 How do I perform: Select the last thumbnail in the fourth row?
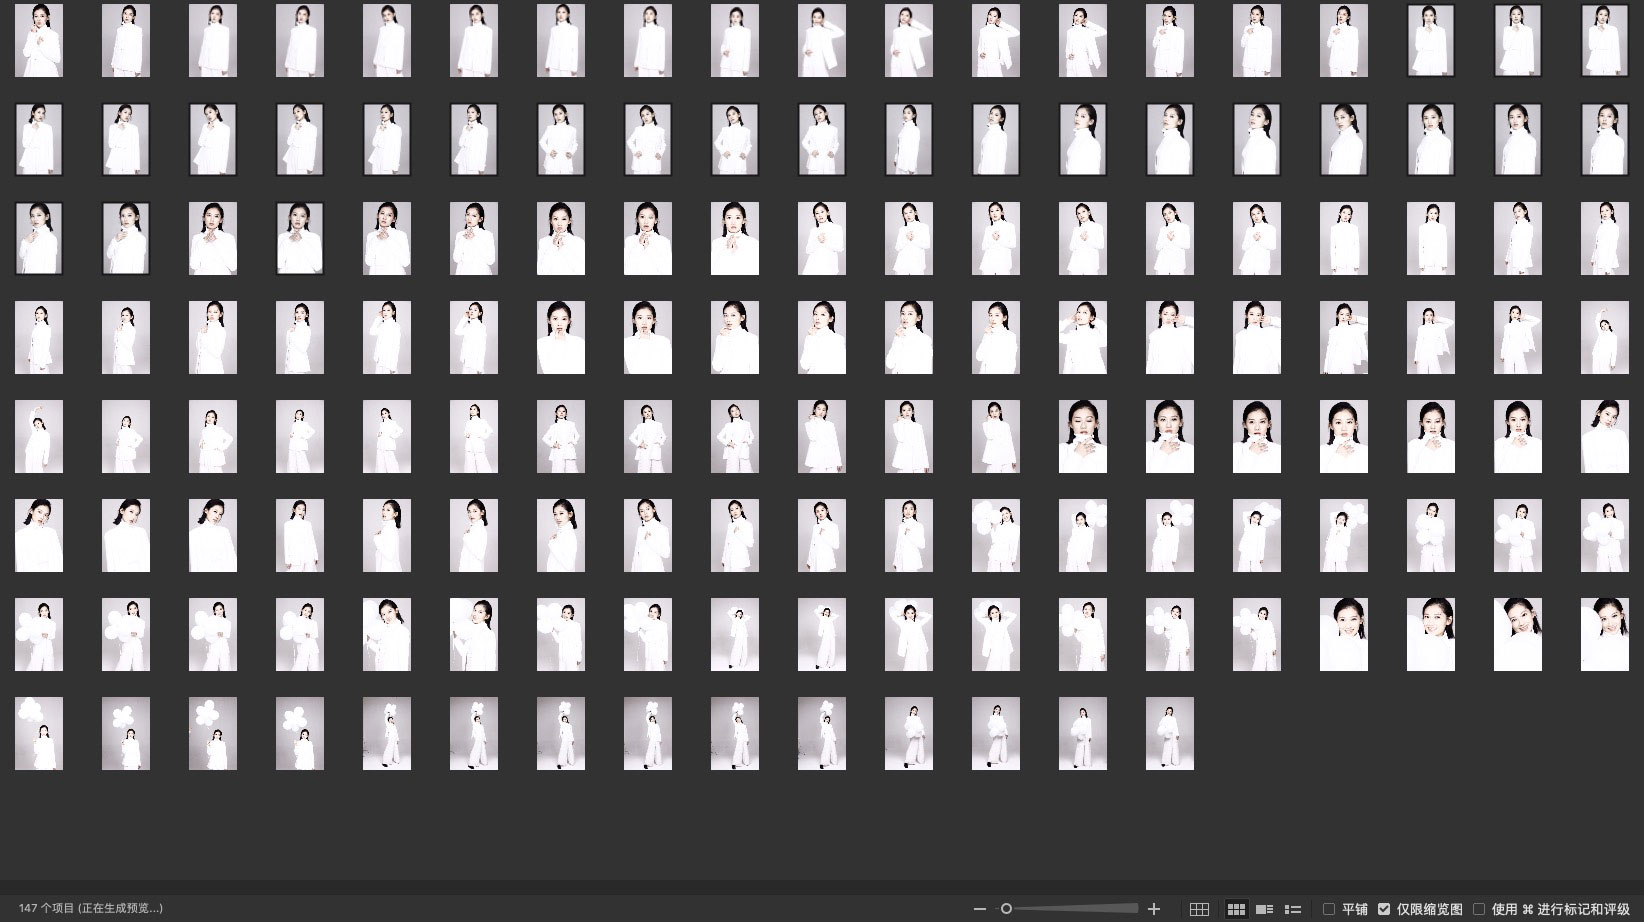coord(1604,337)
